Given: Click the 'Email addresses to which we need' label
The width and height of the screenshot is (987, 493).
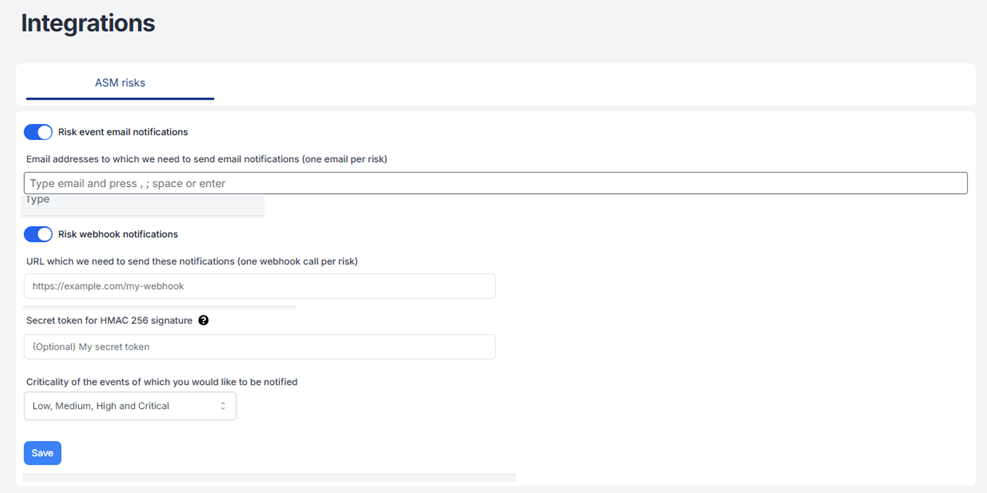Looking at the screenshot, I should (207, 159).
